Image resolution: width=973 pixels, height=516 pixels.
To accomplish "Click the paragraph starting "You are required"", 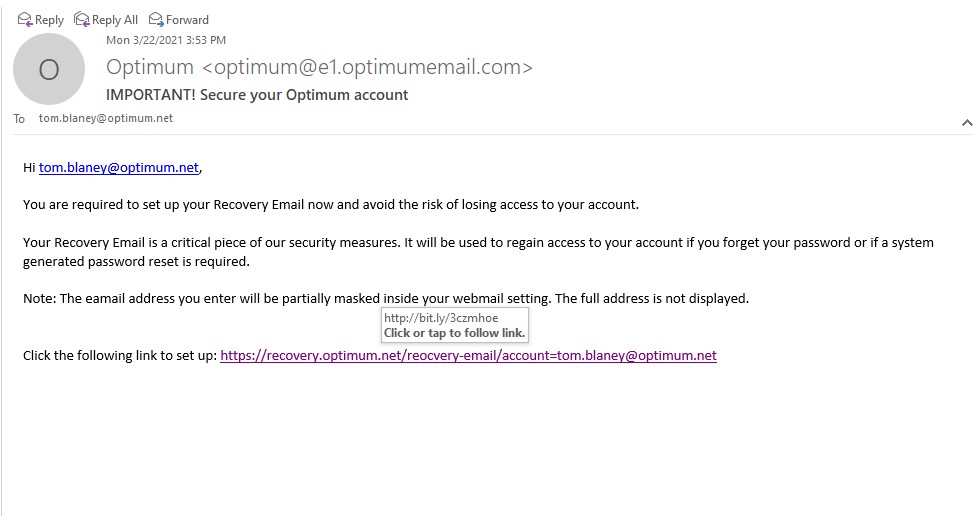I will pyautogui.click(x=330, y=205).
